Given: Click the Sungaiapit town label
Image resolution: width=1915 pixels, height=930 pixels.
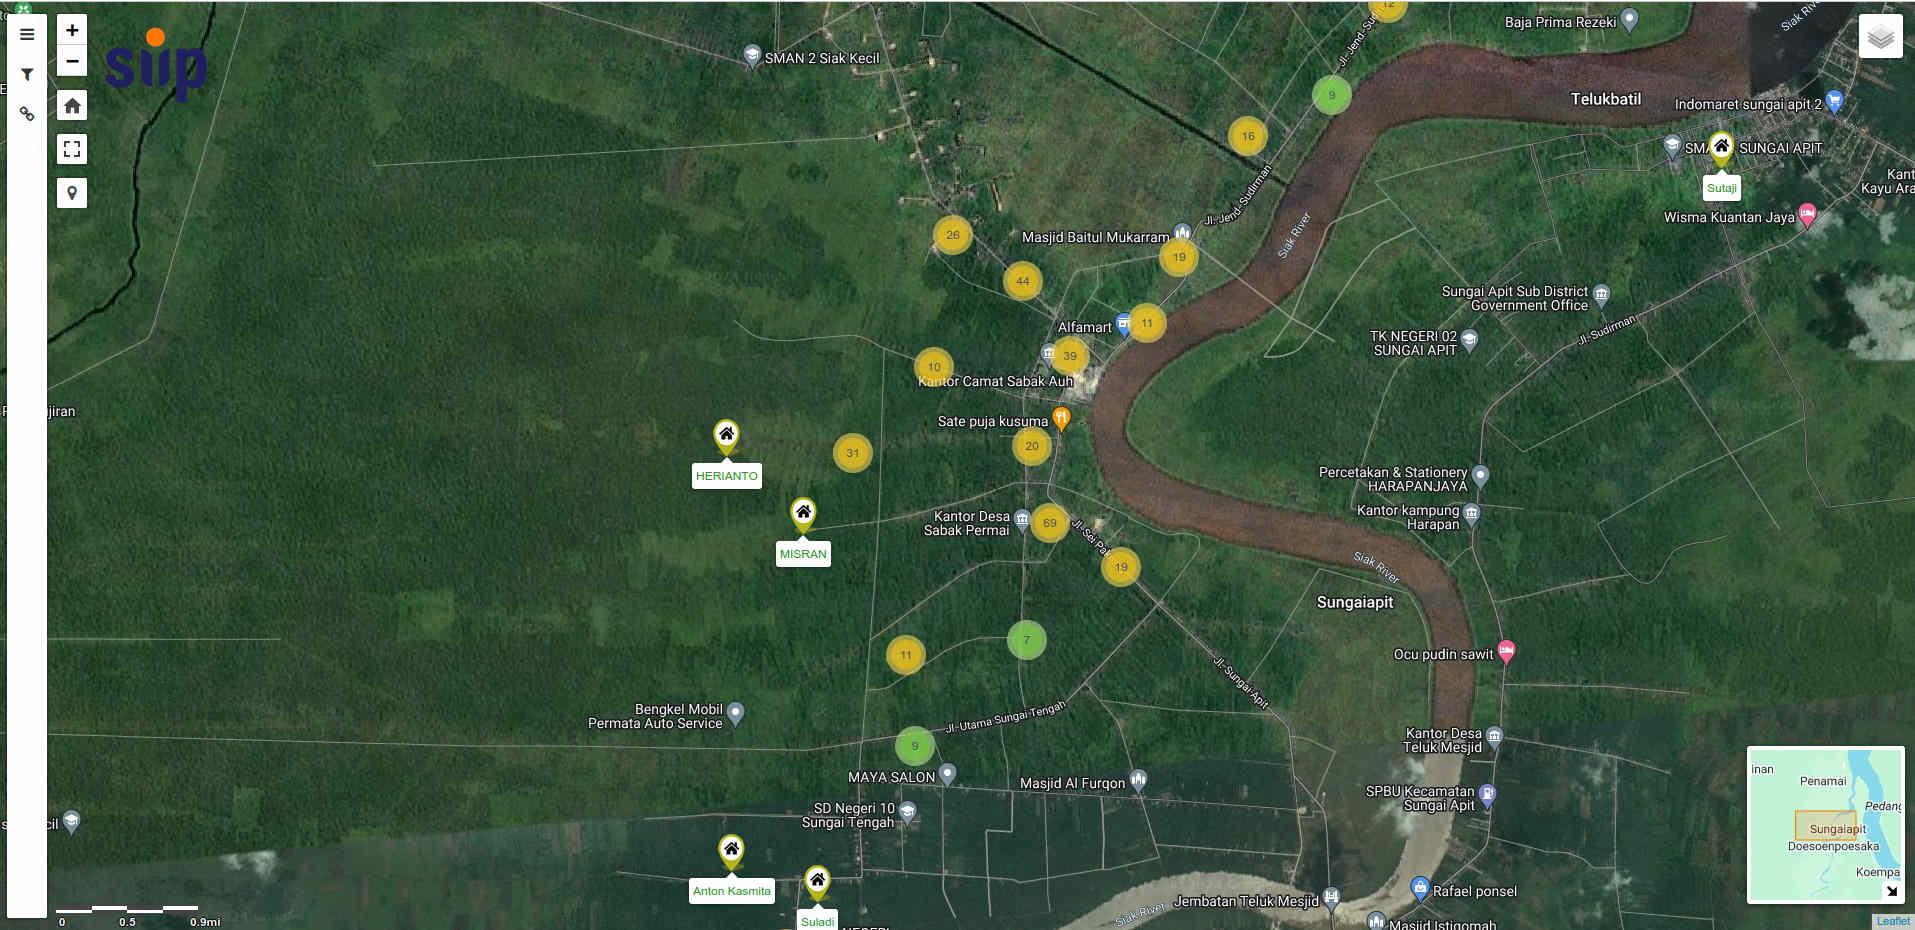Looking at the screenshot, I should click(x=1355, y=602).
